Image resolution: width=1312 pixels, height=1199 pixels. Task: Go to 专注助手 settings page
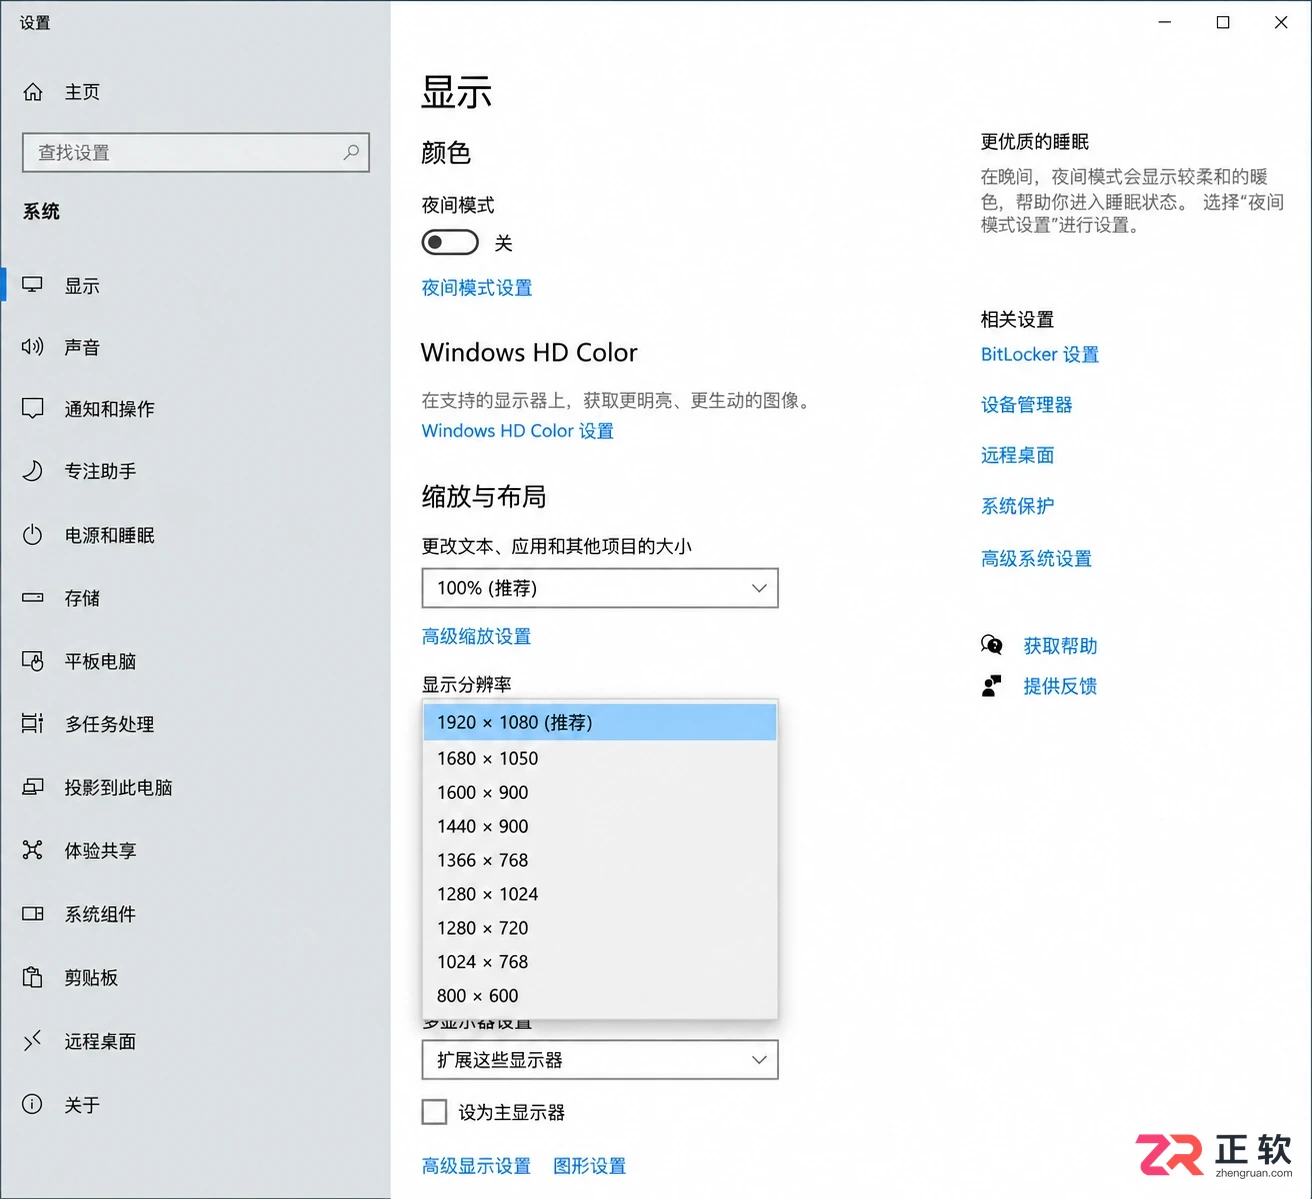pos(195,471)
